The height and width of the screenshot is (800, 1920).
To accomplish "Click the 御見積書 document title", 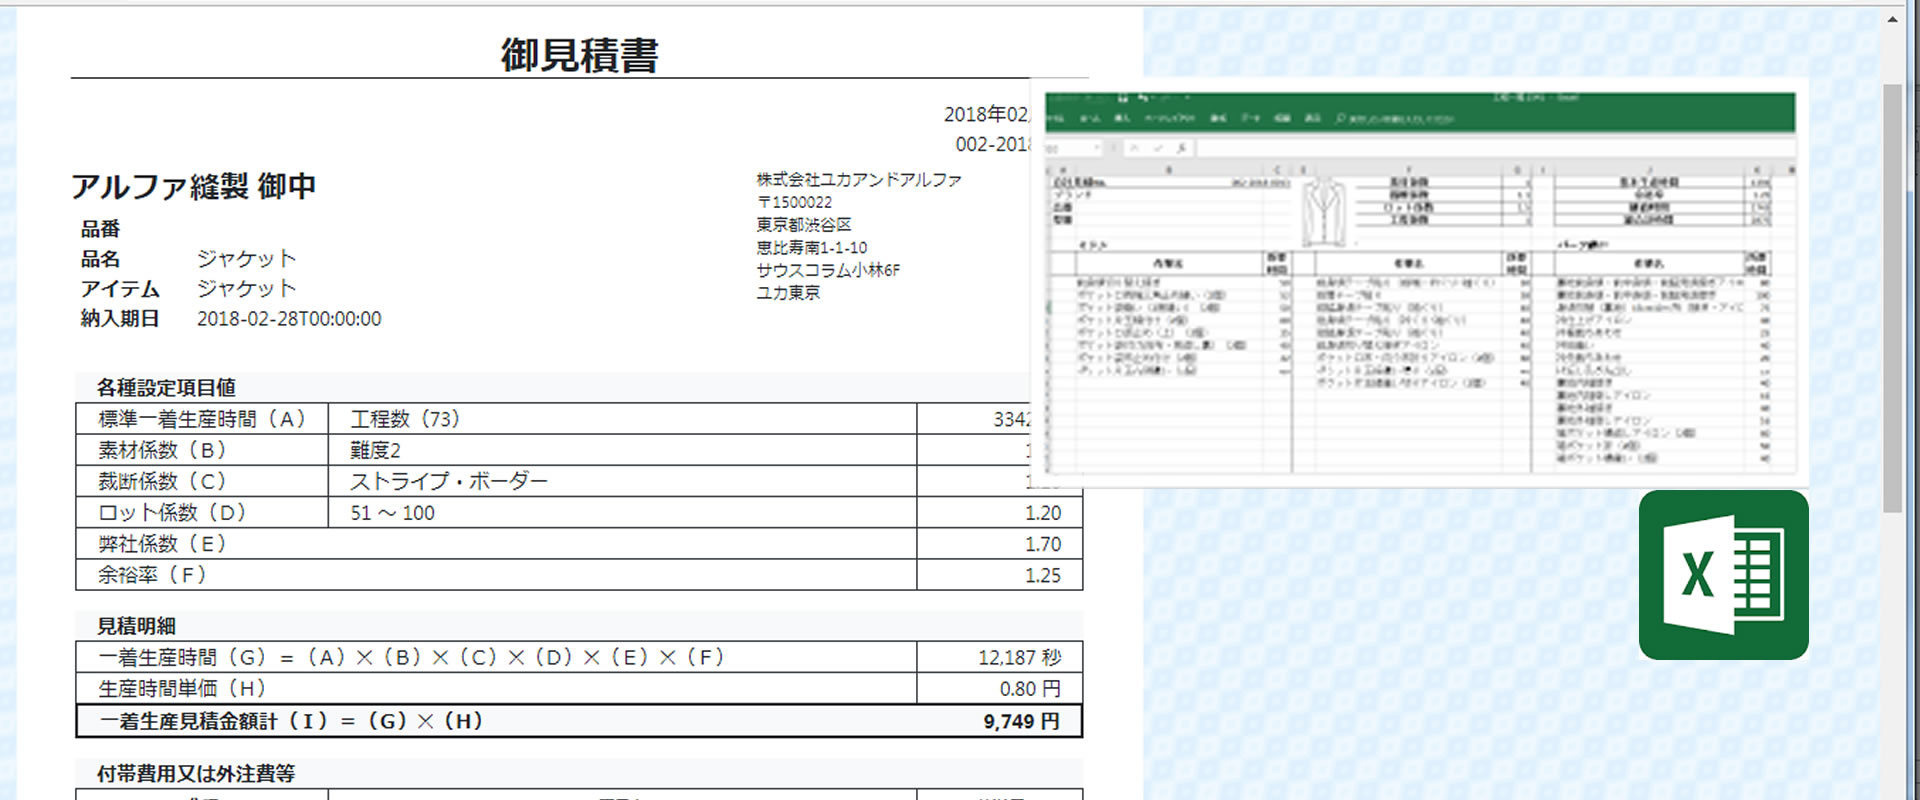I will tap(579, 54).
